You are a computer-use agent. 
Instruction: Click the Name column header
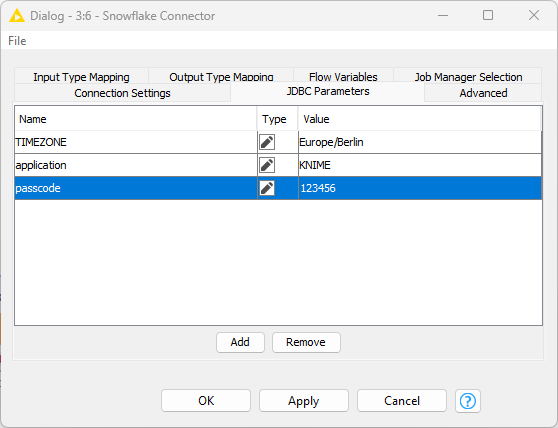[x=136, y=119]
